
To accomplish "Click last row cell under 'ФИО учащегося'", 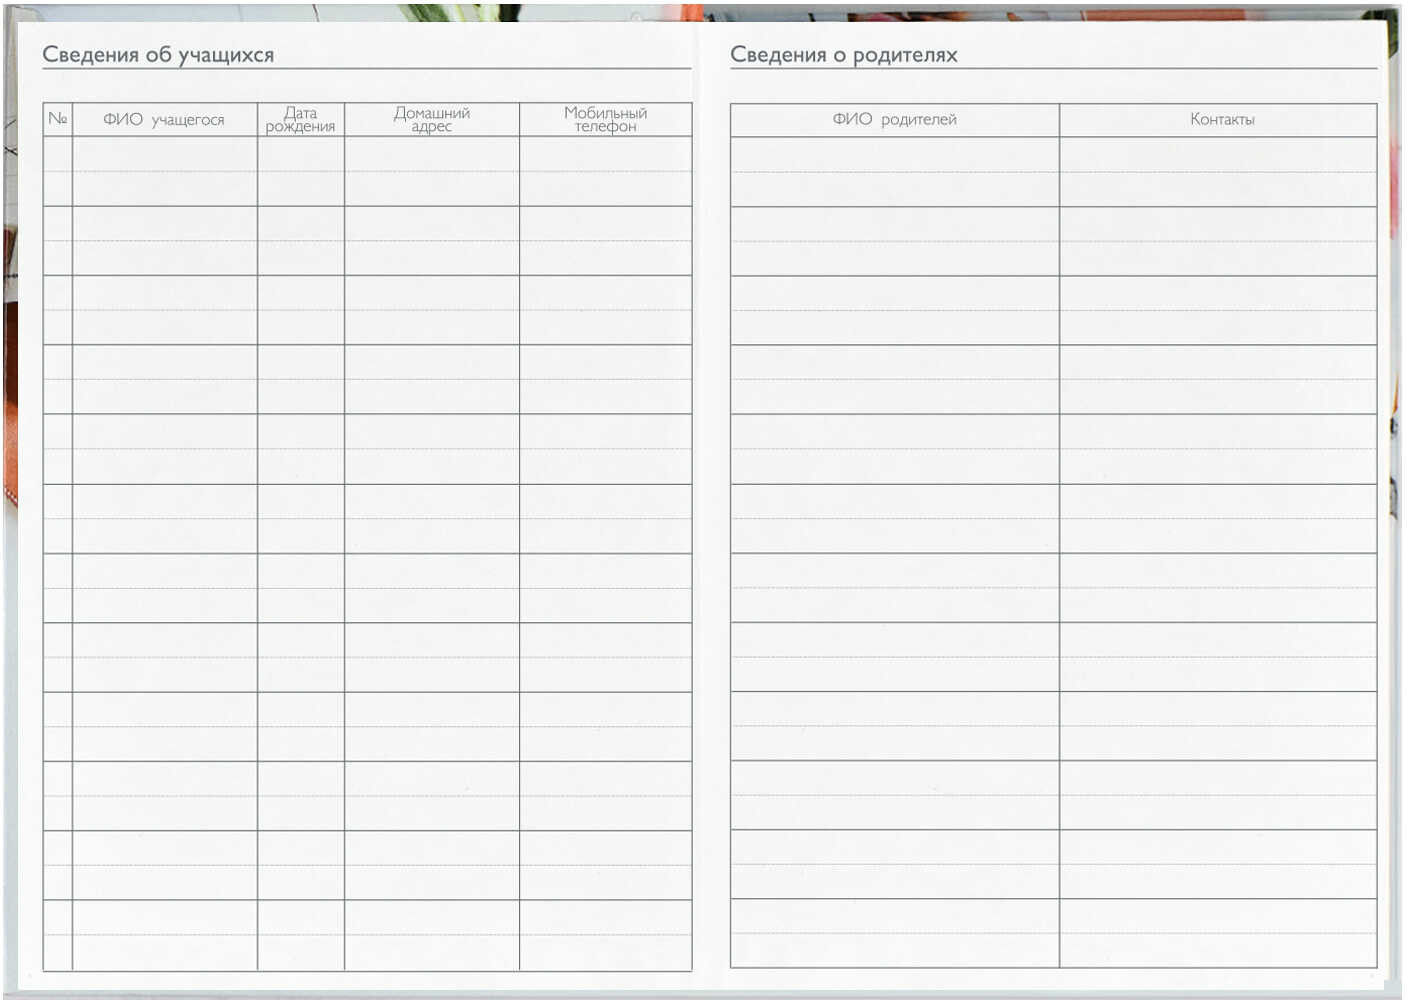I will (x=164, y=935).
